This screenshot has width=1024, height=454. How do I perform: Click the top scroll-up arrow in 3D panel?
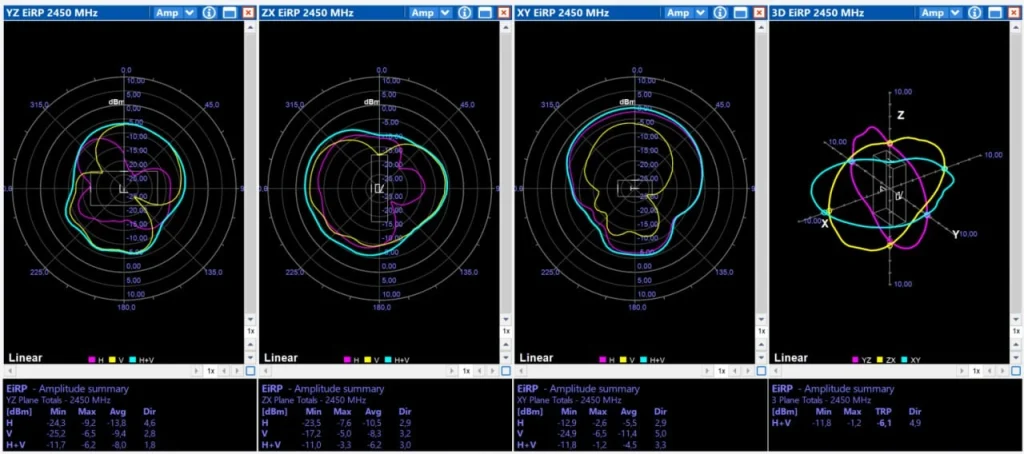[1016, 27]
